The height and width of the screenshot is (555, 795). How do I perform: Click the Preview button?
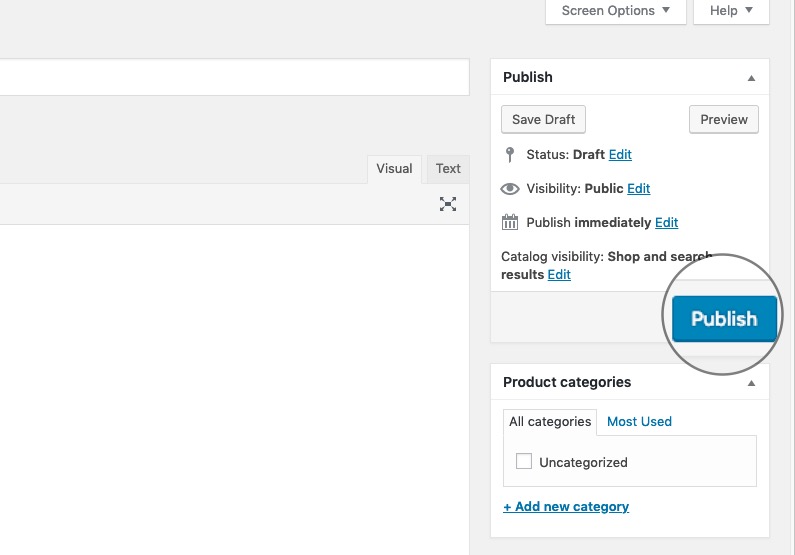point(724,120)
